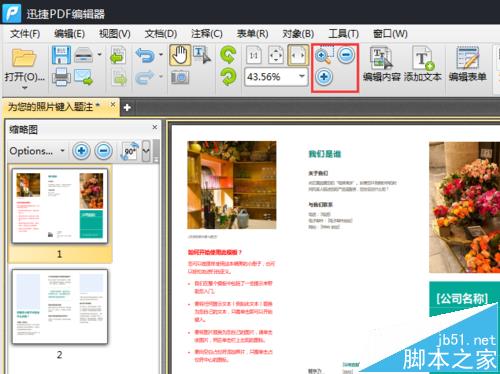
Task: Expand the zoom level dropdown arrow
Action: pos(302,77)
